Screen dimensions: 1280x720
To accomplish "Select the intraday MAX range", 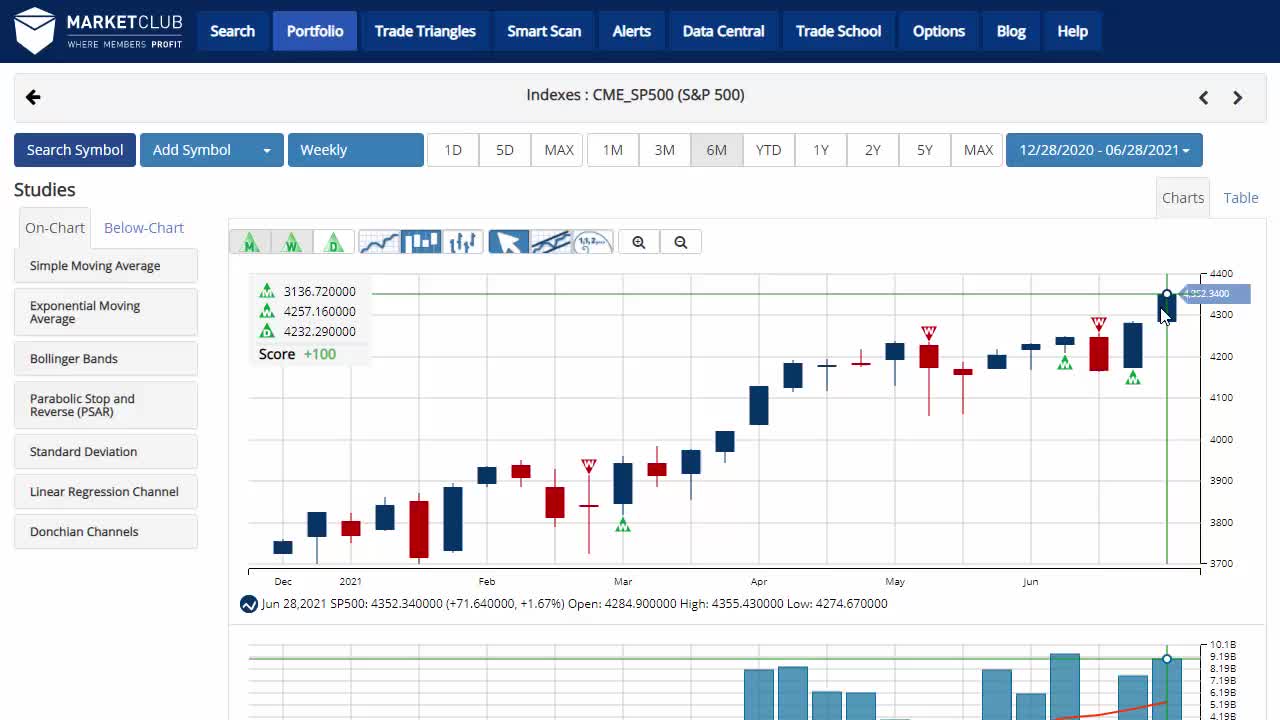I will (x=559, y=150).
